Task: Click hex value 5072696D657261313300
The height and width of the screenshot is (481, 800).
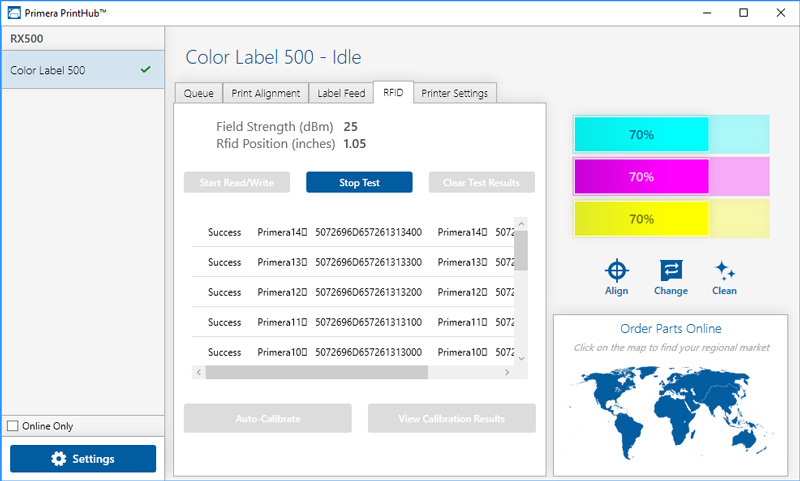Action: [368, 262]
